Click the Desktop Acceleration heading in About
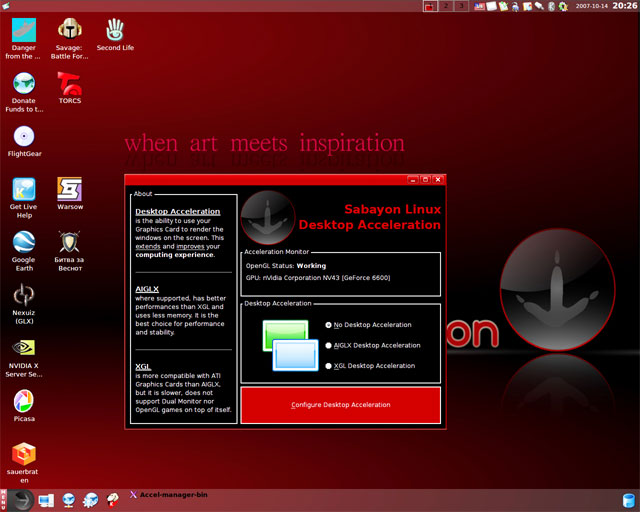Viewport: 640px width, 512px height. tap(178, 211)
